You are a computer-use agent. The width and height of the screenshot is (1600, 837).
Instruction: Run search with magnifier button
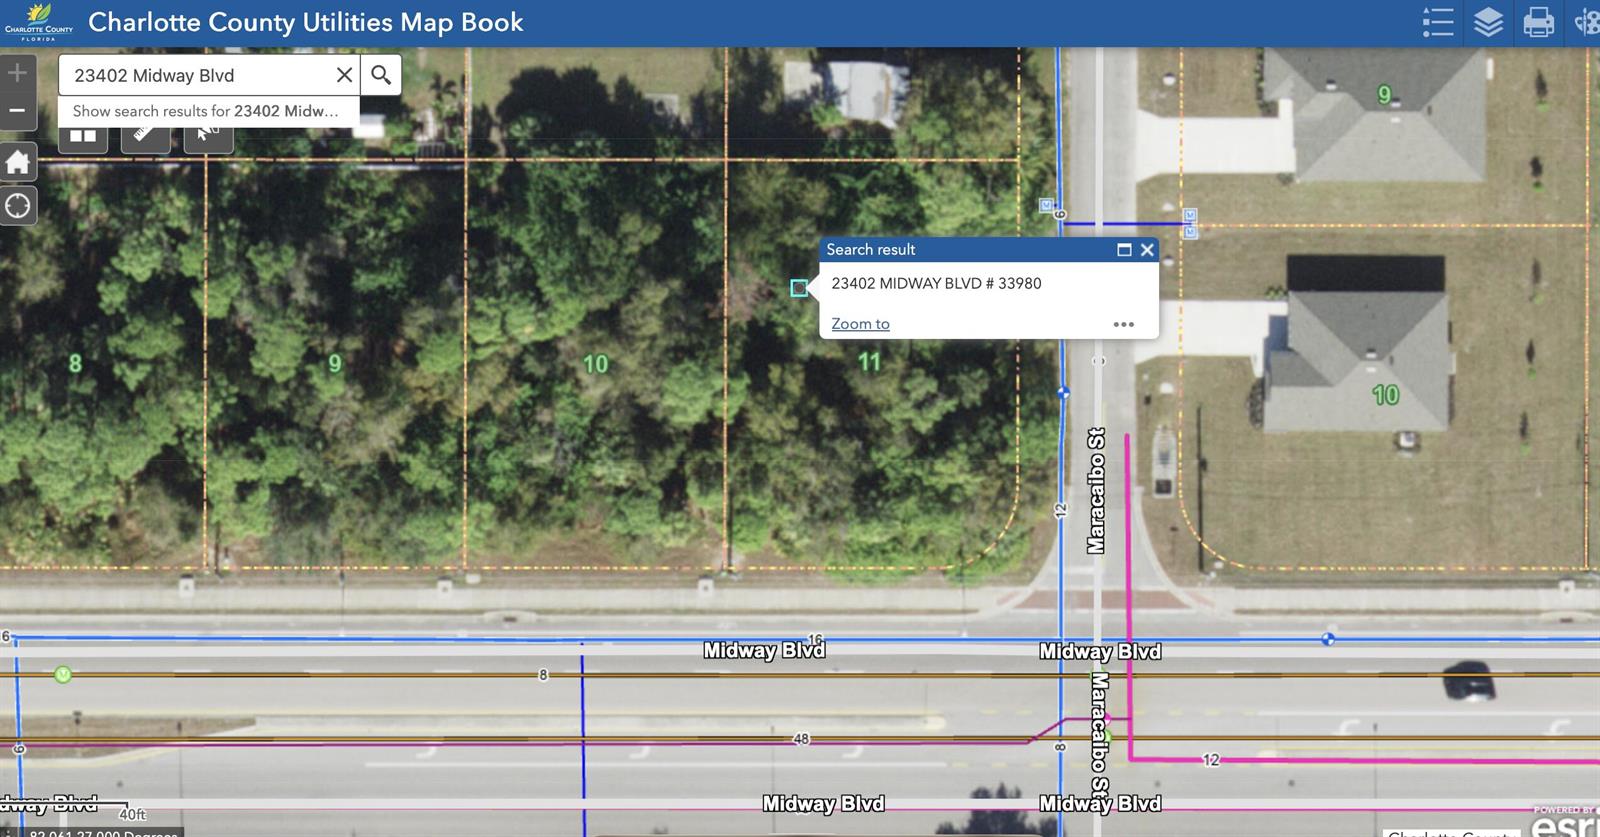[x=381, y=75]
